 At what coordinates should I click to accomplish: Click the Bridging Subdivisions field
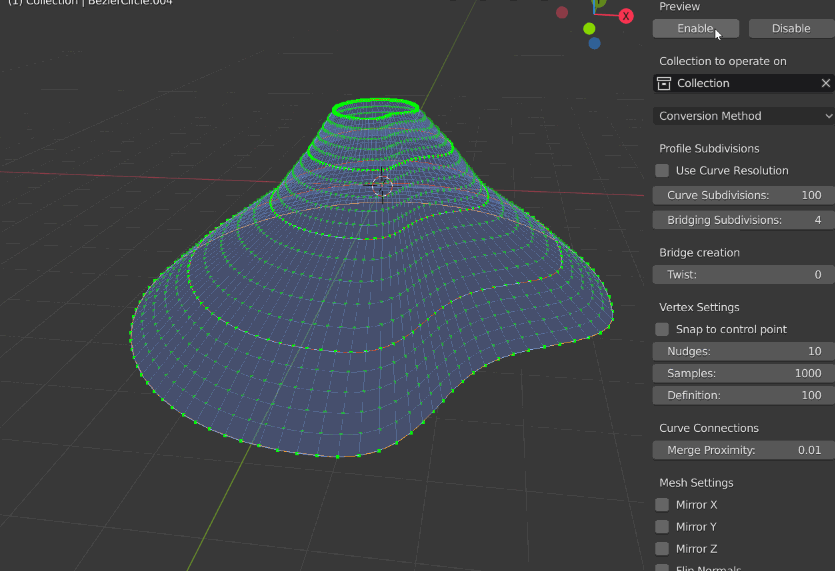(x=743, y=220)
